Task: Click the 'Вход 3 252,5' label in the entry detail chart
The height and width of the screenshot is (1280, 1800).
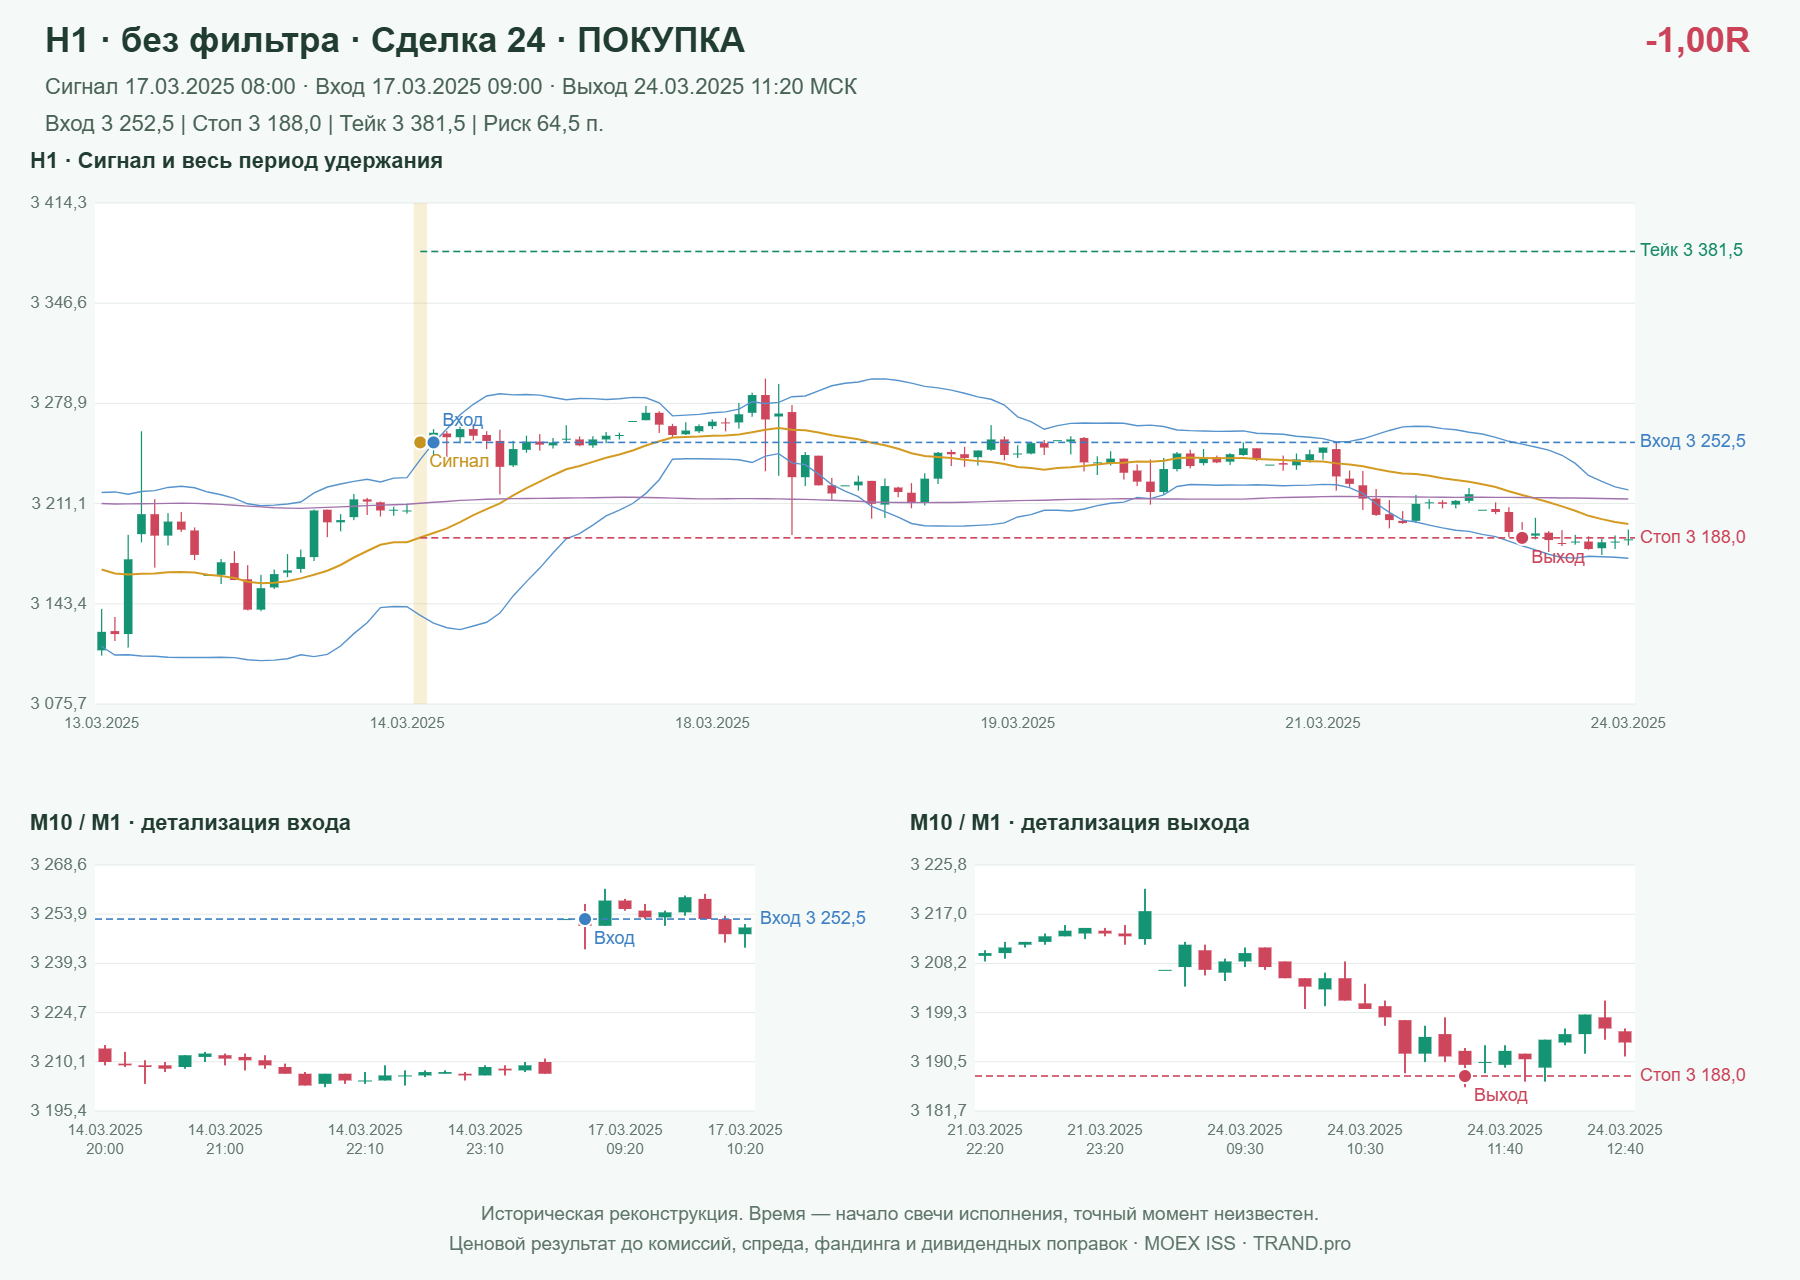Action: pos(812,918)
